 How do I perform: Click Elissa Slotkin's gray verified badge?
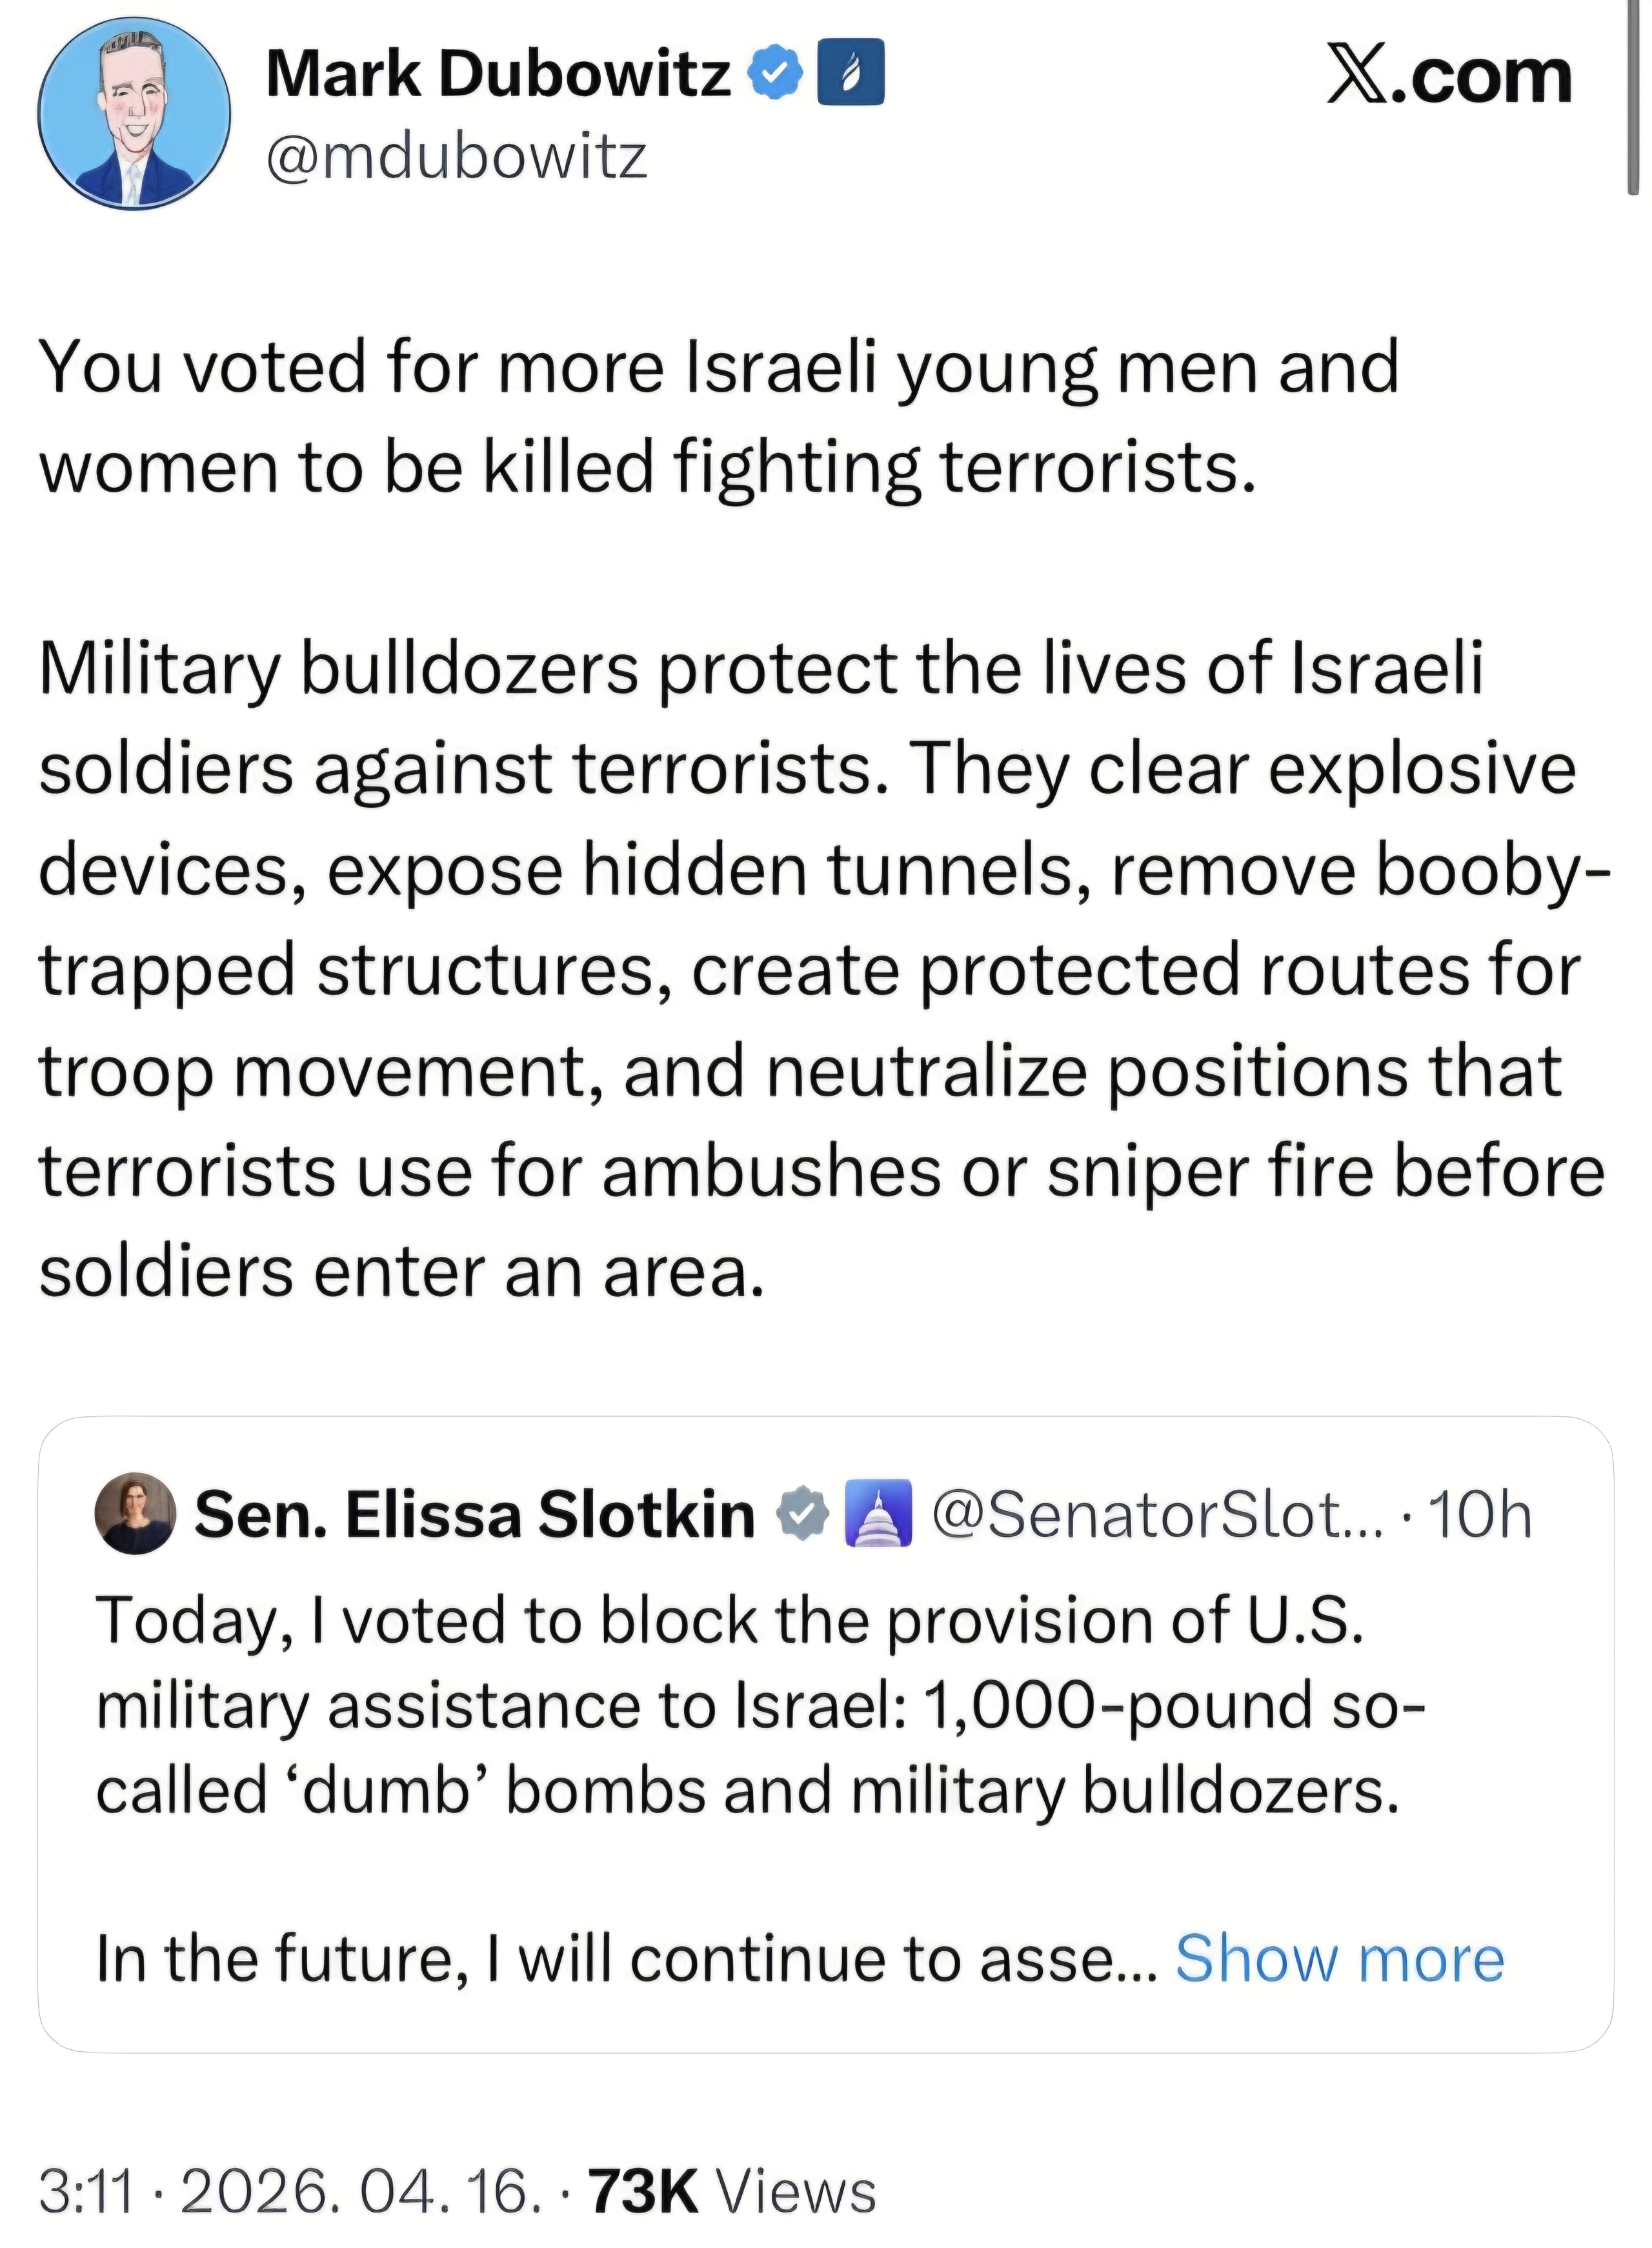(805, 1513)
